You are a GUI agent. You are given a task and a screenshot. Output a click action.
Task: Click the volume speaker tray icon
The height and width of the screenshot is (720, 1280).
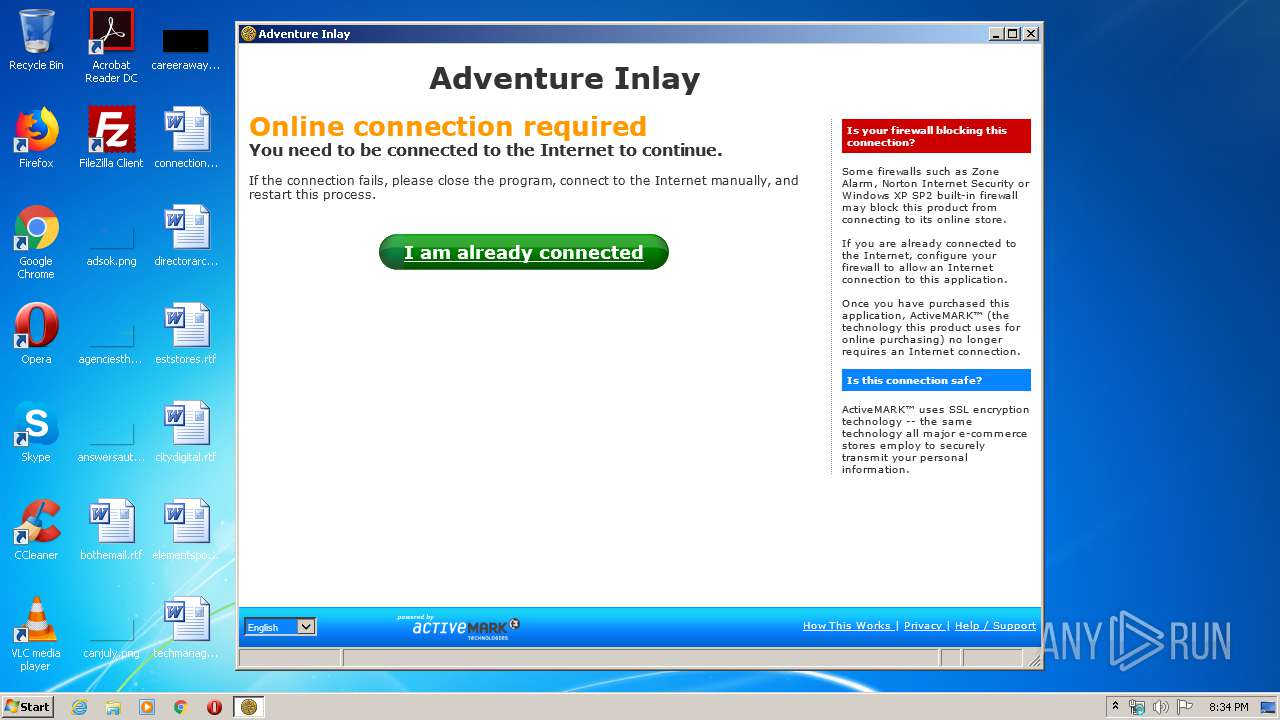point(1161,707)
